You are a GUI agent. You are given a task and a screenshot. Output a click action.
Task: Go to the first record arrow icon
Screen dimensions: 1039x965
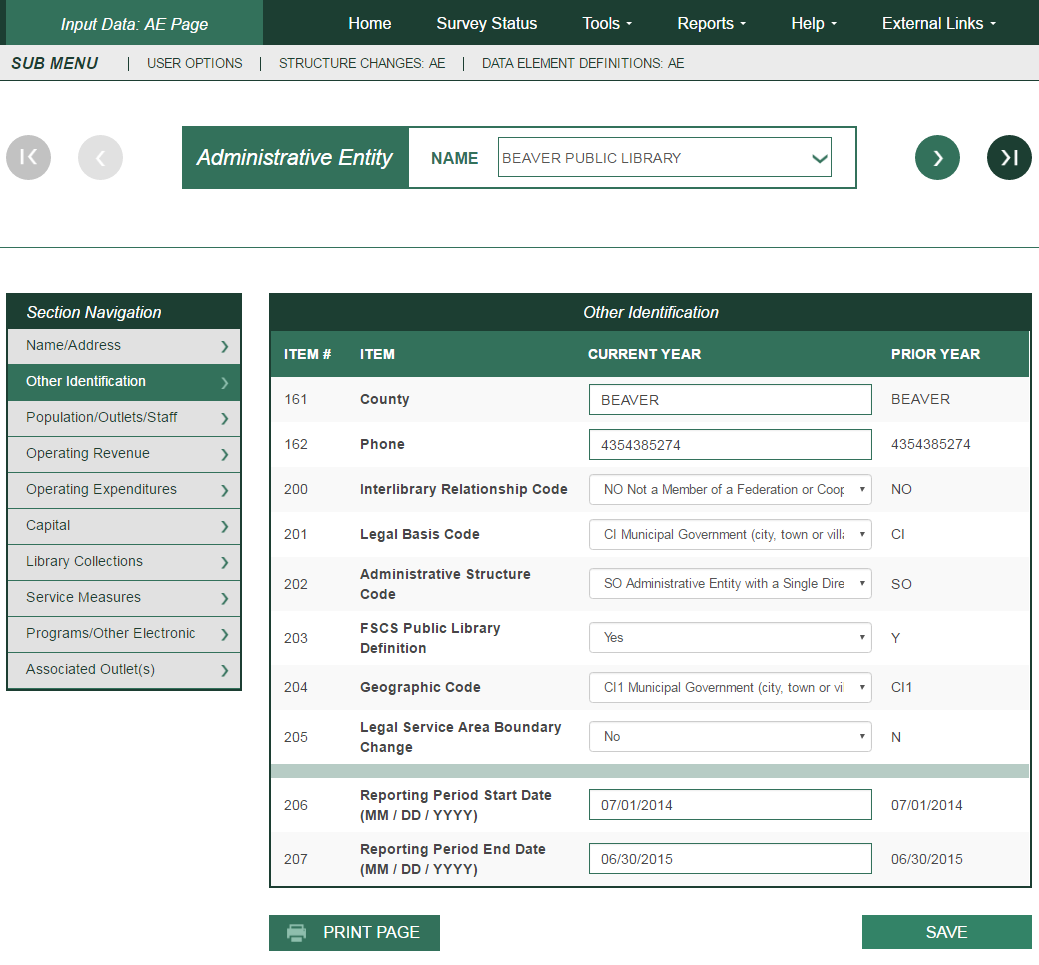(x=28, y=157)
